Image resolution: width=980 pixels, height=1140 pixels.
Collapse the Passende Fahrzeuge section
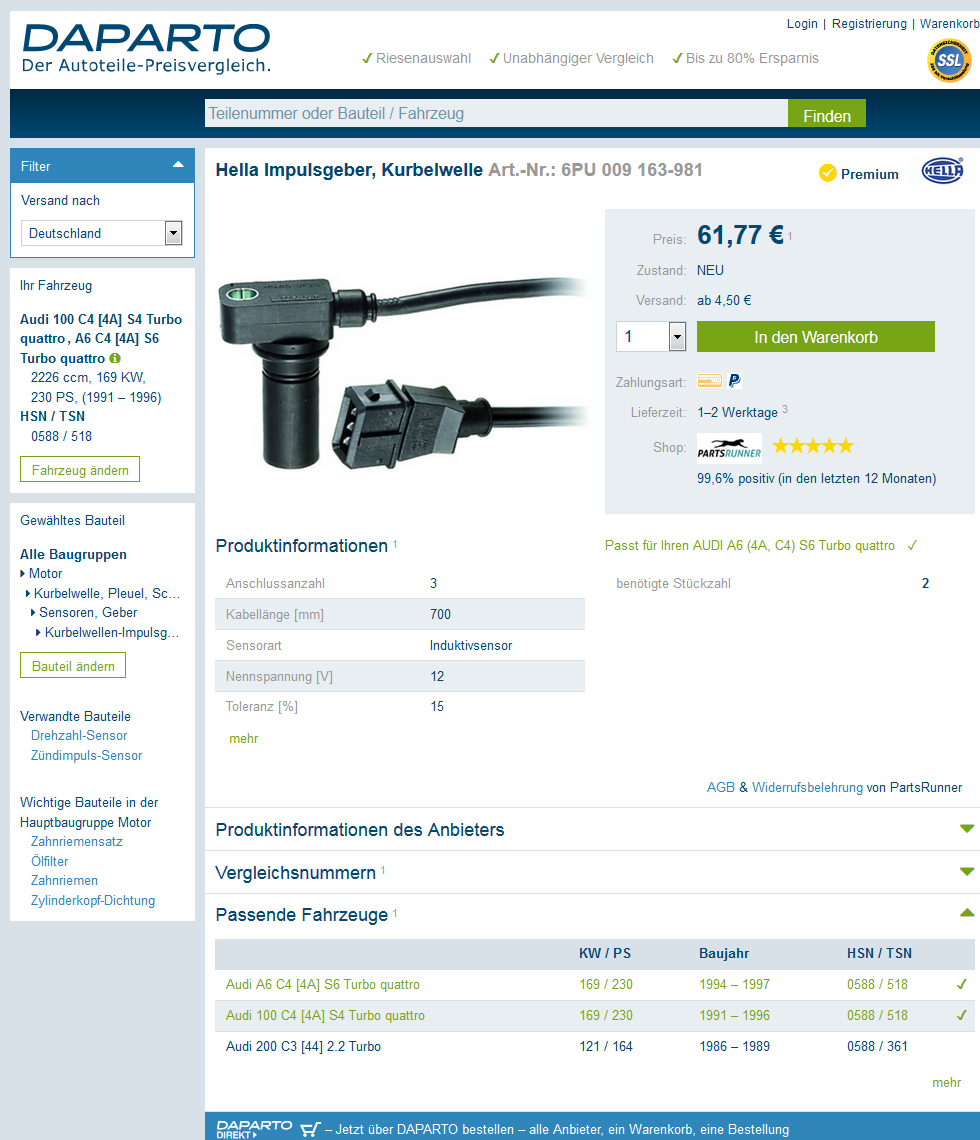pyautogui.click(x=966, y=913)
